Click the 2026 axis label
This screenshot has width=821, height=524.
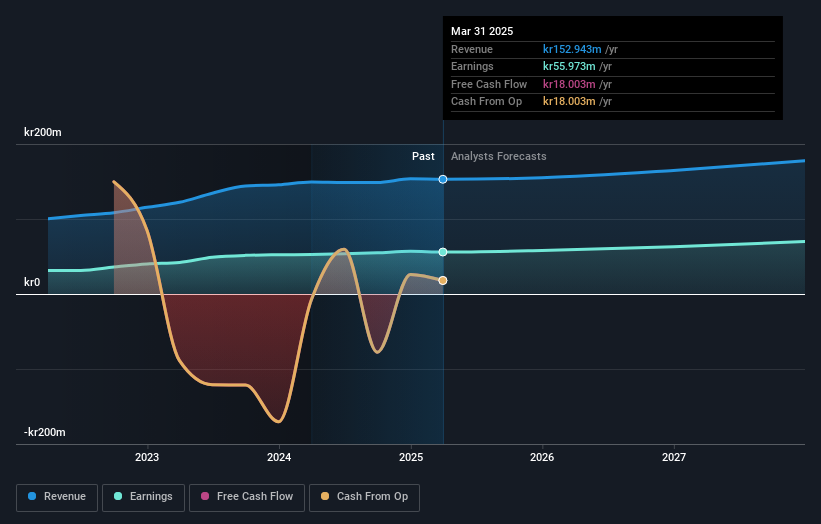pos(542,458)
